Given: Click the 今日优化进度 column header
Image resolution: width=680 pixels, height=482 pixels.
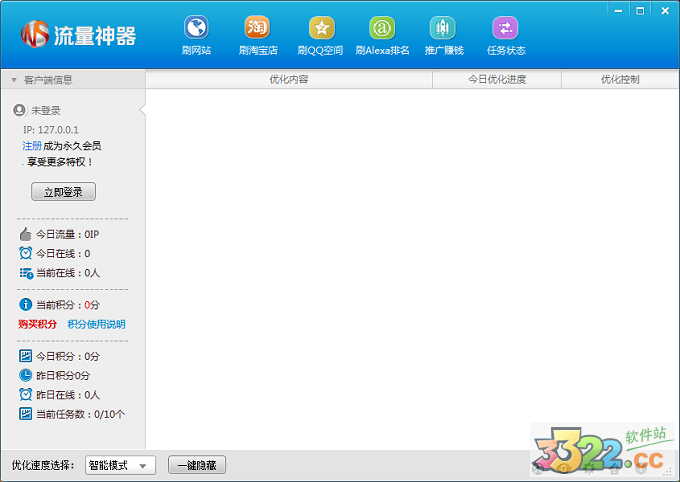Looking at the screenshot, I should [x=497, y=79].
